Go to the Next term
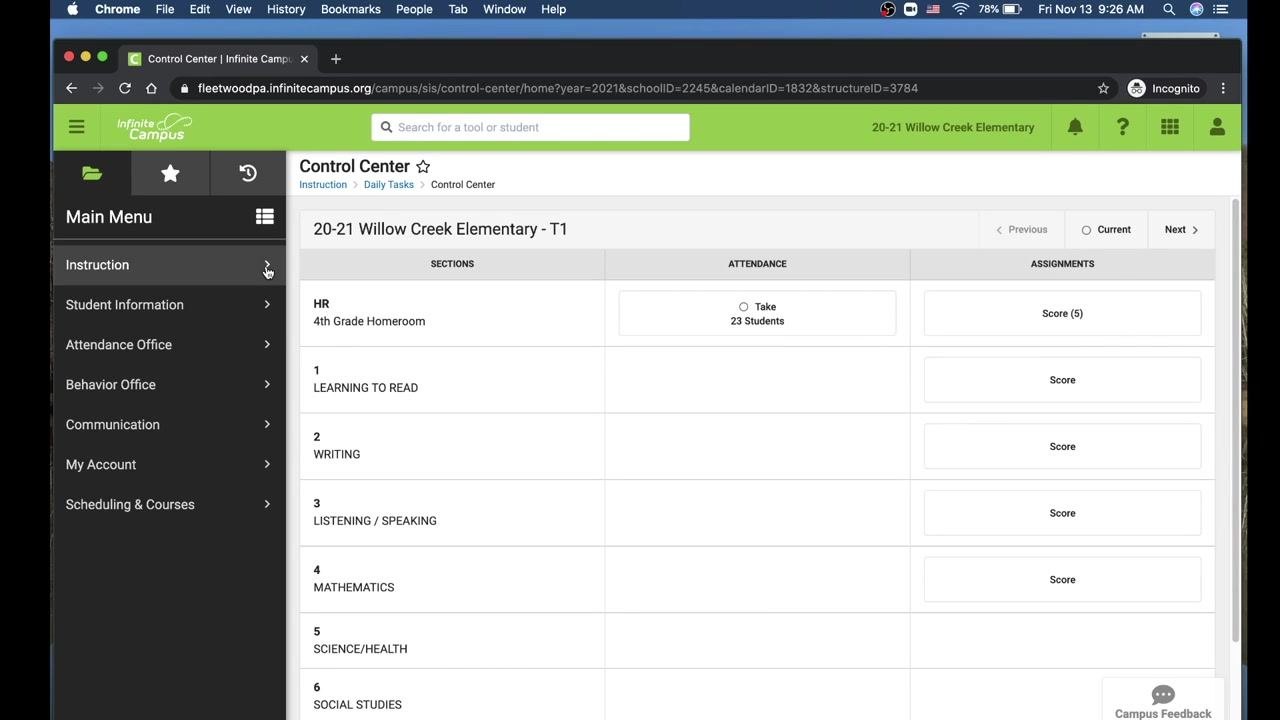 1181,230
